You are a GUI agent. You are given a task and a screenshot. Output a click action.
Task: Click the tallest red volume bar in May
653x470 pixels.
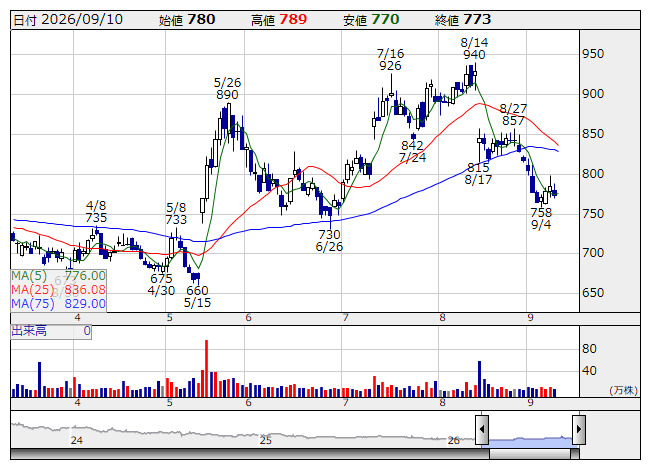[206, 368]
